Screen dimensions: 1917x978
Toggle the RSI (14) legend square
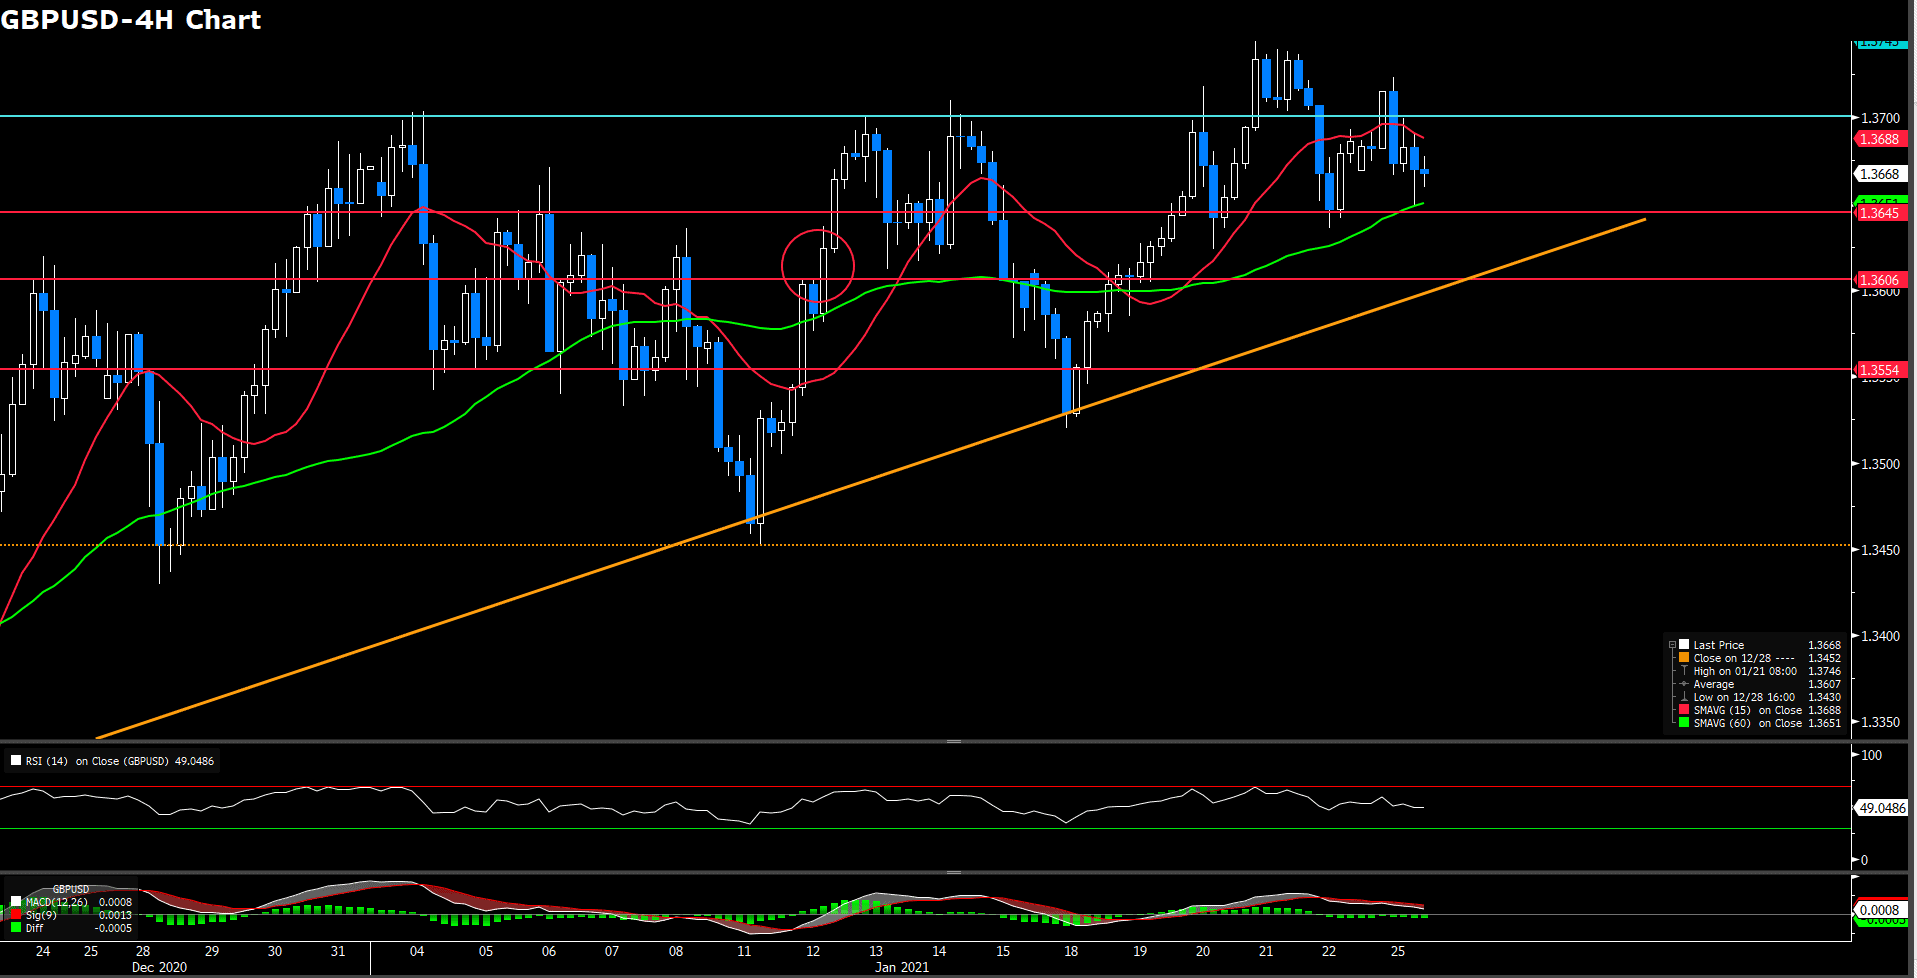(16, 761)
